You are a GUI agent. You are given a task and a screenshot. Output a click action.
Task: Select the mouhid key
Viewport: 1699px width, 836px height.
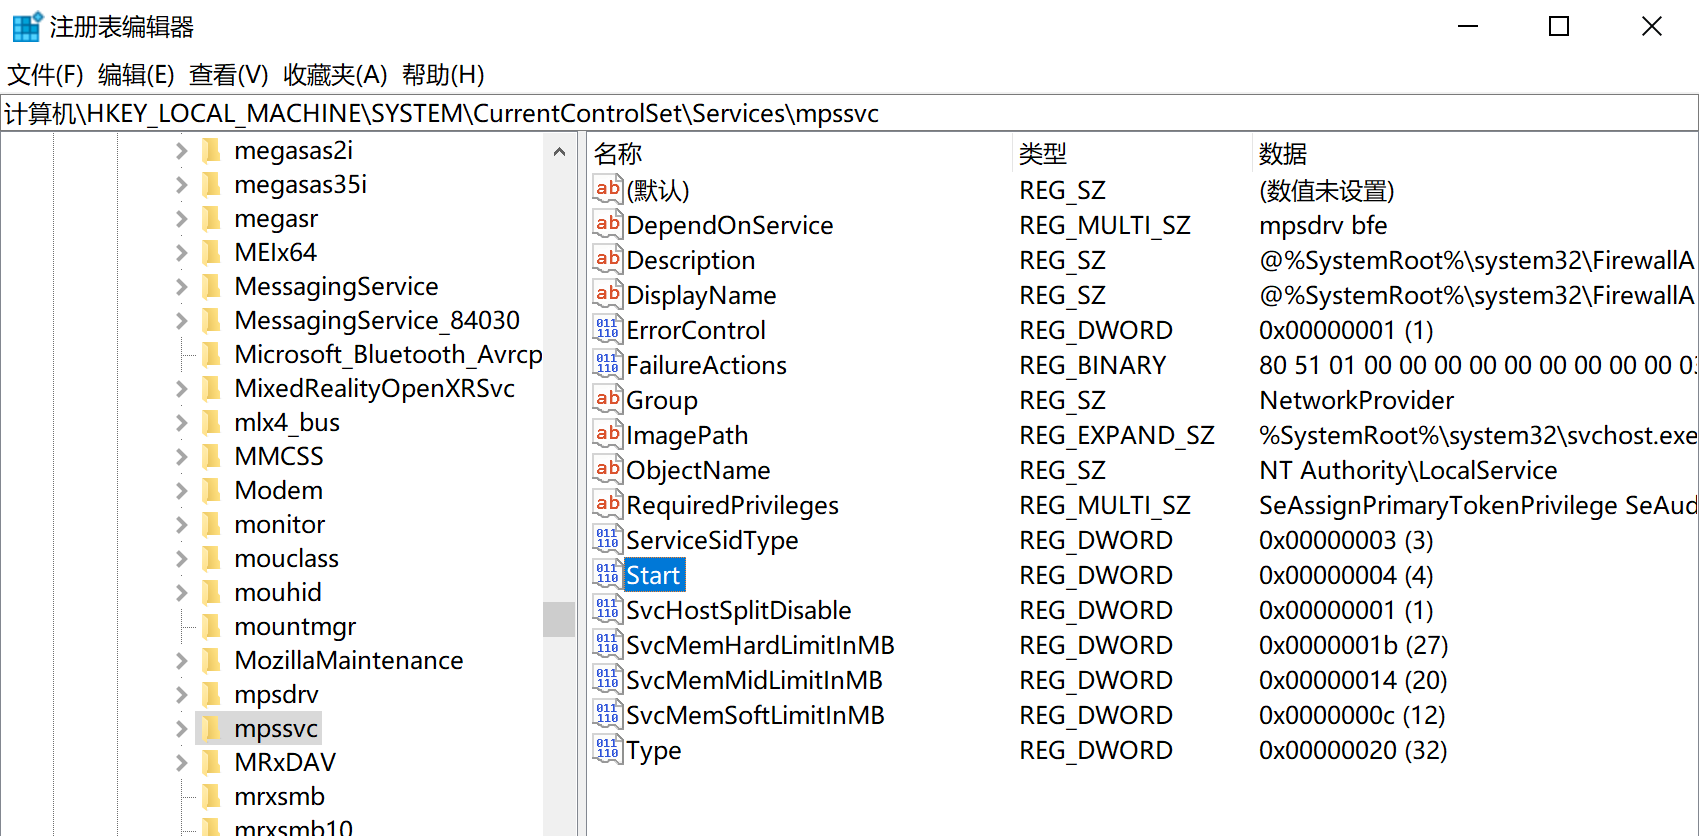278,592
